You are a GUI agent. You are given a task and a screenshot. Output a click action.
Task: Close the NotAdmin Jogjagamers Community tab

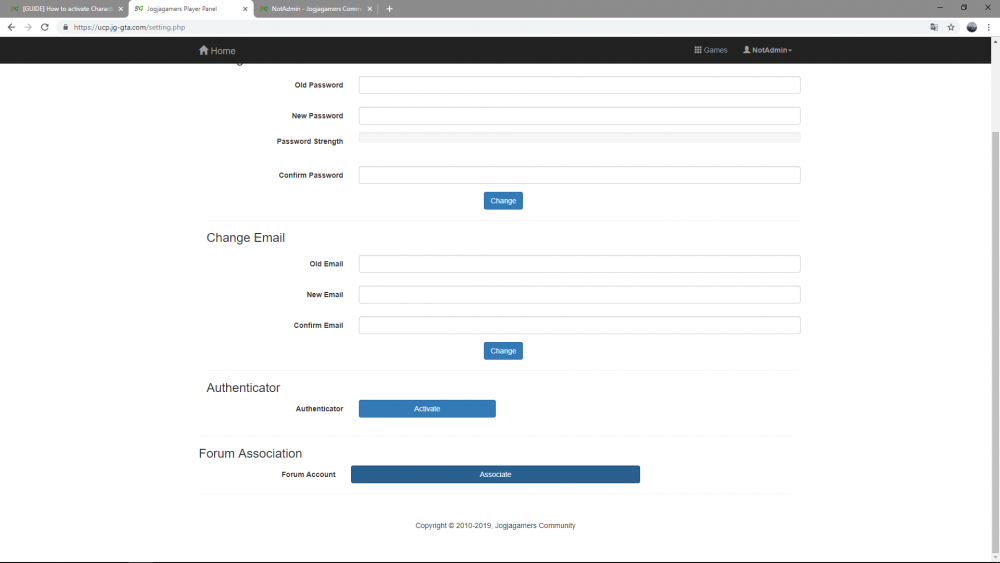pyautogui.click(x=369, y=9)
